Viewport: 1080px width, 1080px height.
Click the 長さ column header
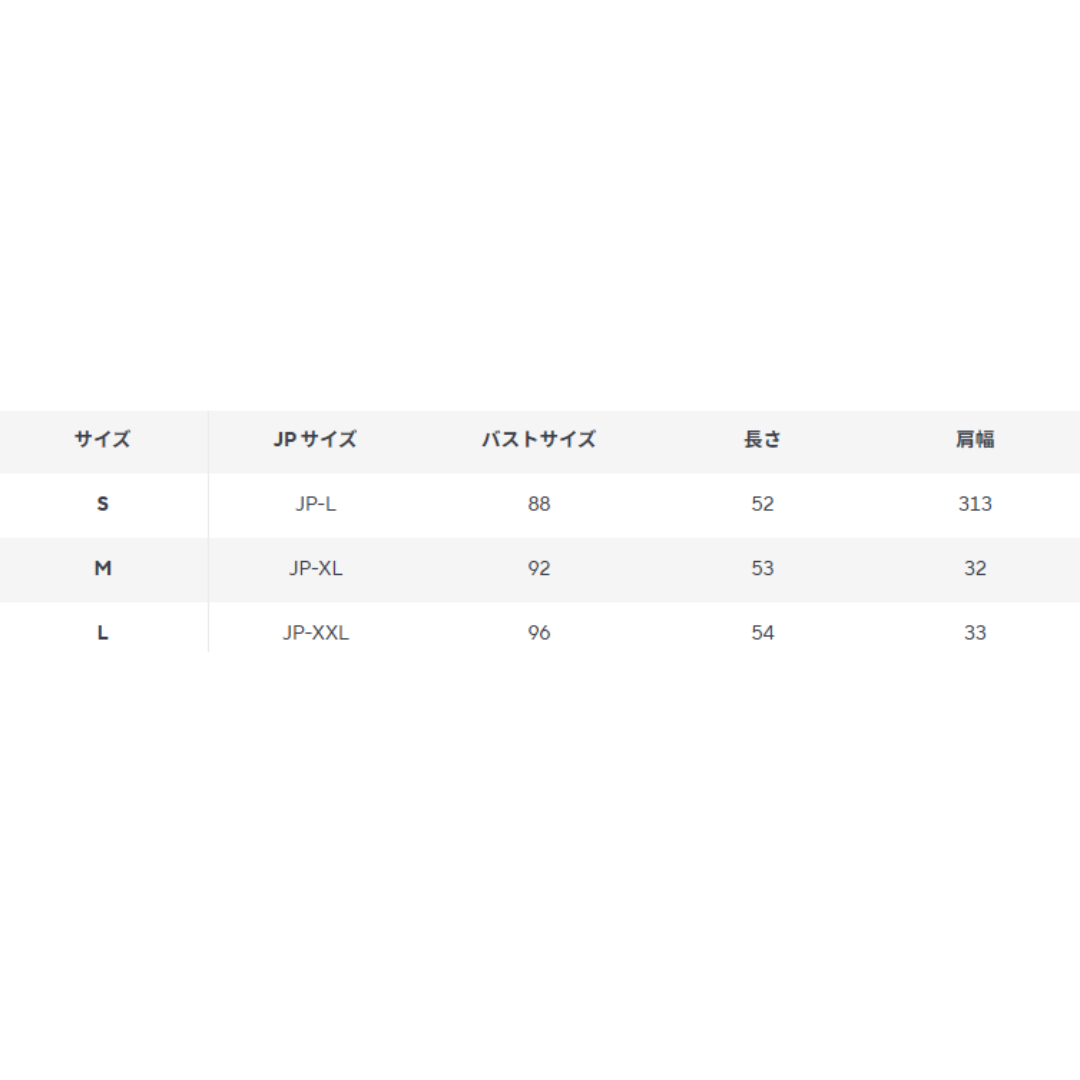pyautogui.click(x=762, y=439)
